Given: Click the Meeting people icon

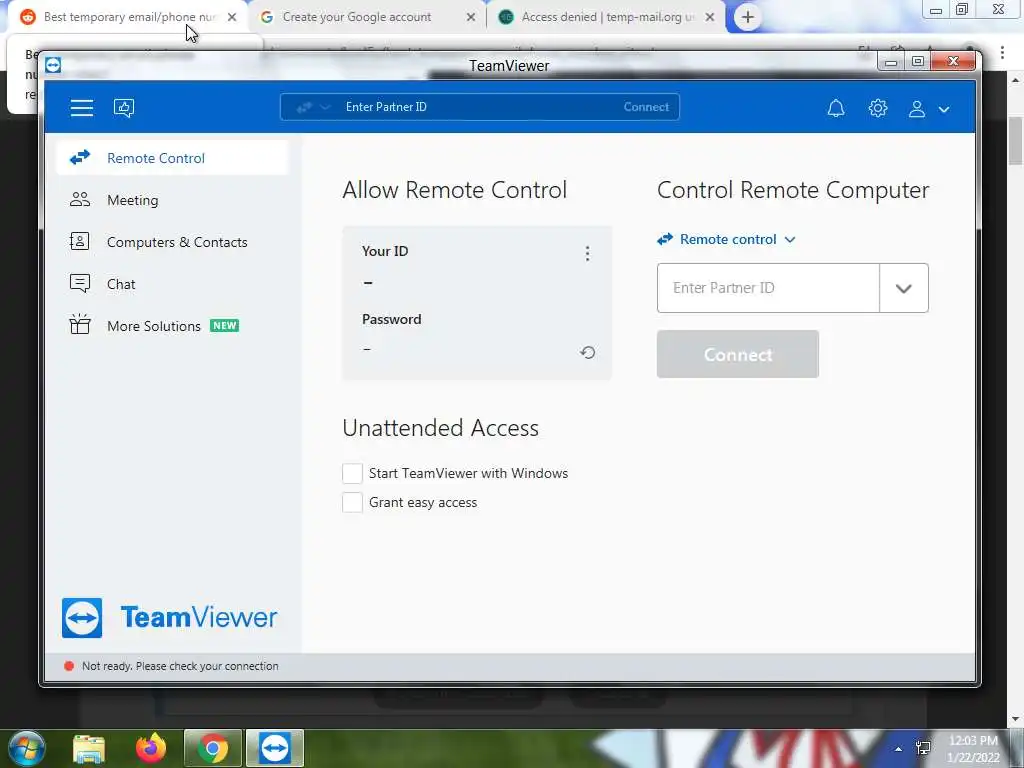Looking at the screenshot, I should point(80,199).
